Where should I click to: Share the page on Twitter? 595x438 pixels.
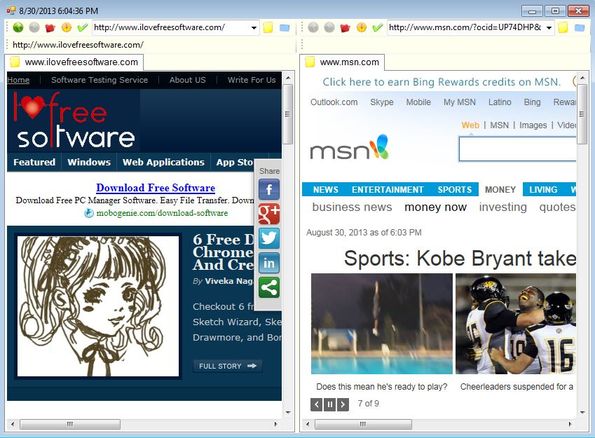point(269,238)
